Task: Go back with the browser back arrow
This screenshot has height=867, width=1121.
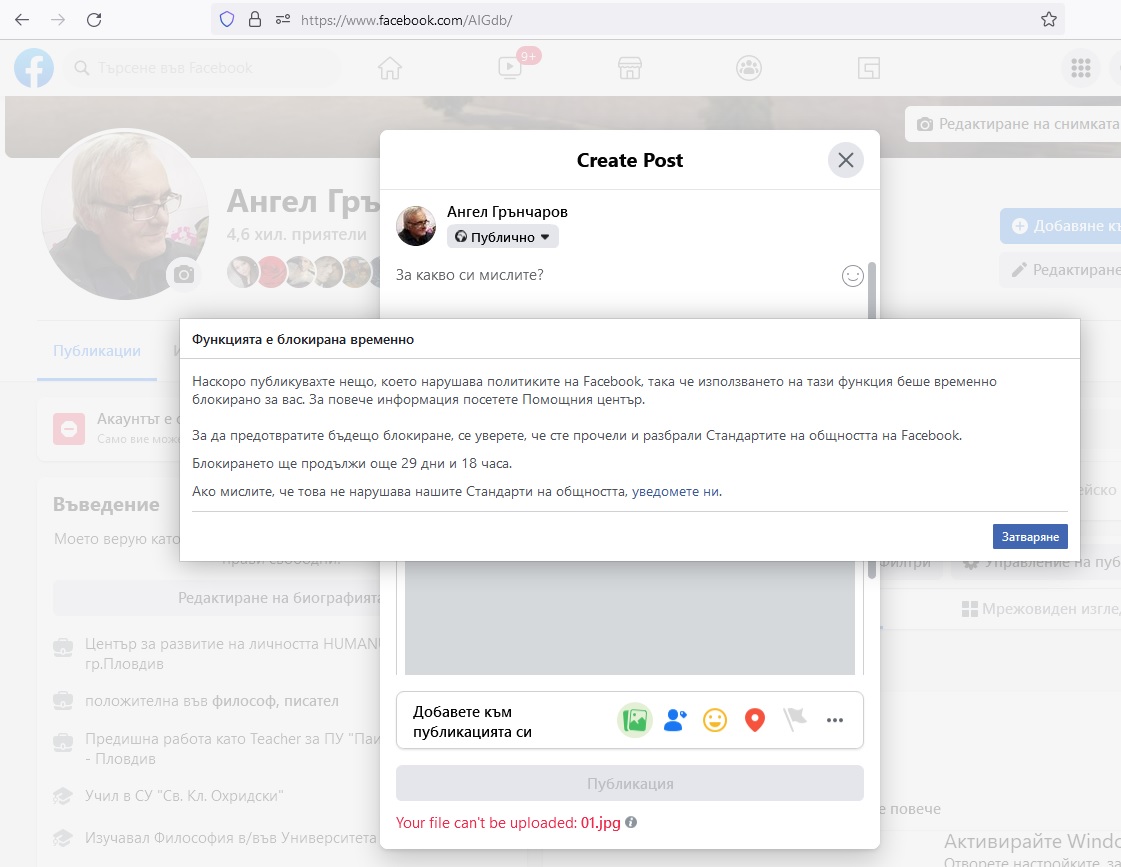Action: (x=22, y=20)
